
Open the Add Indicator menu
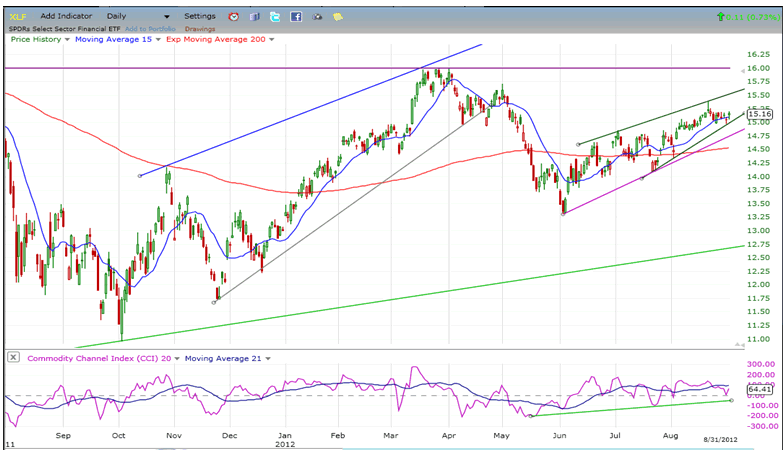pos(68,17)
